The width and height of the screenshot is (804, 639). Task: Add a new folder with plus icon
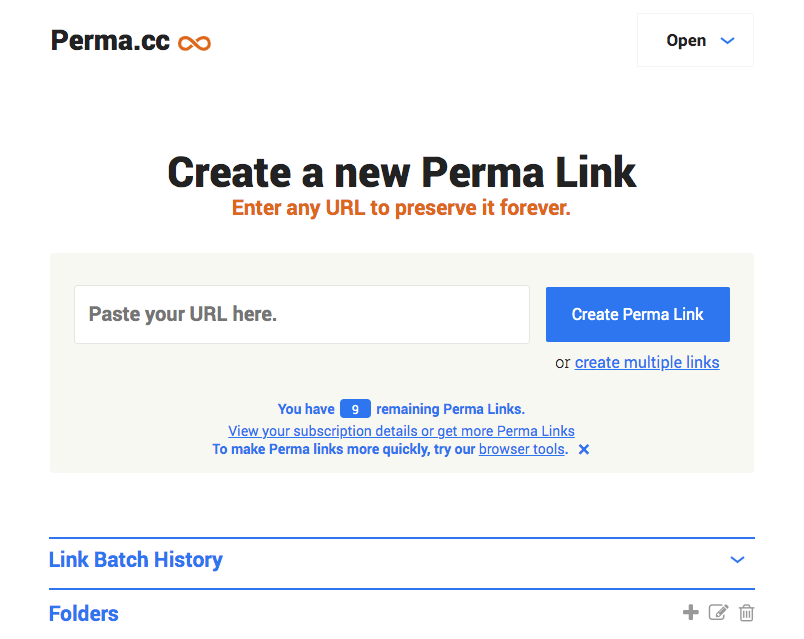point(690,612)
